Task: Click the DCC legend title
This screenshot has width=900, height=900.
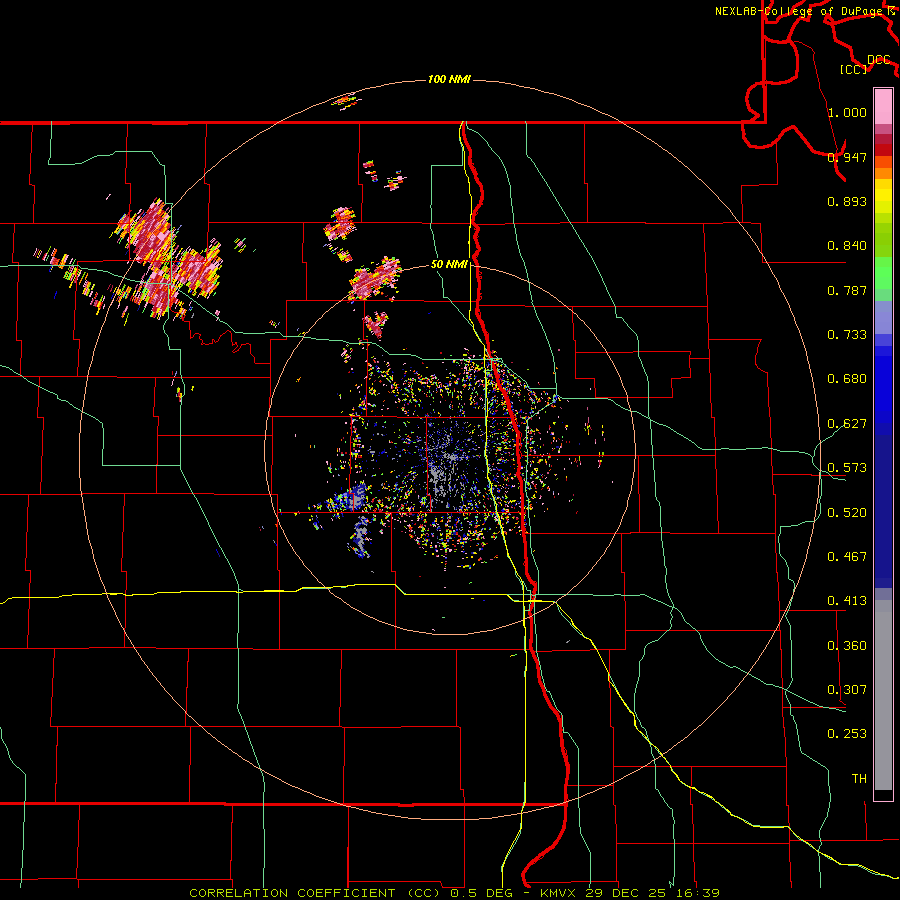Action: tap(878, 60)
